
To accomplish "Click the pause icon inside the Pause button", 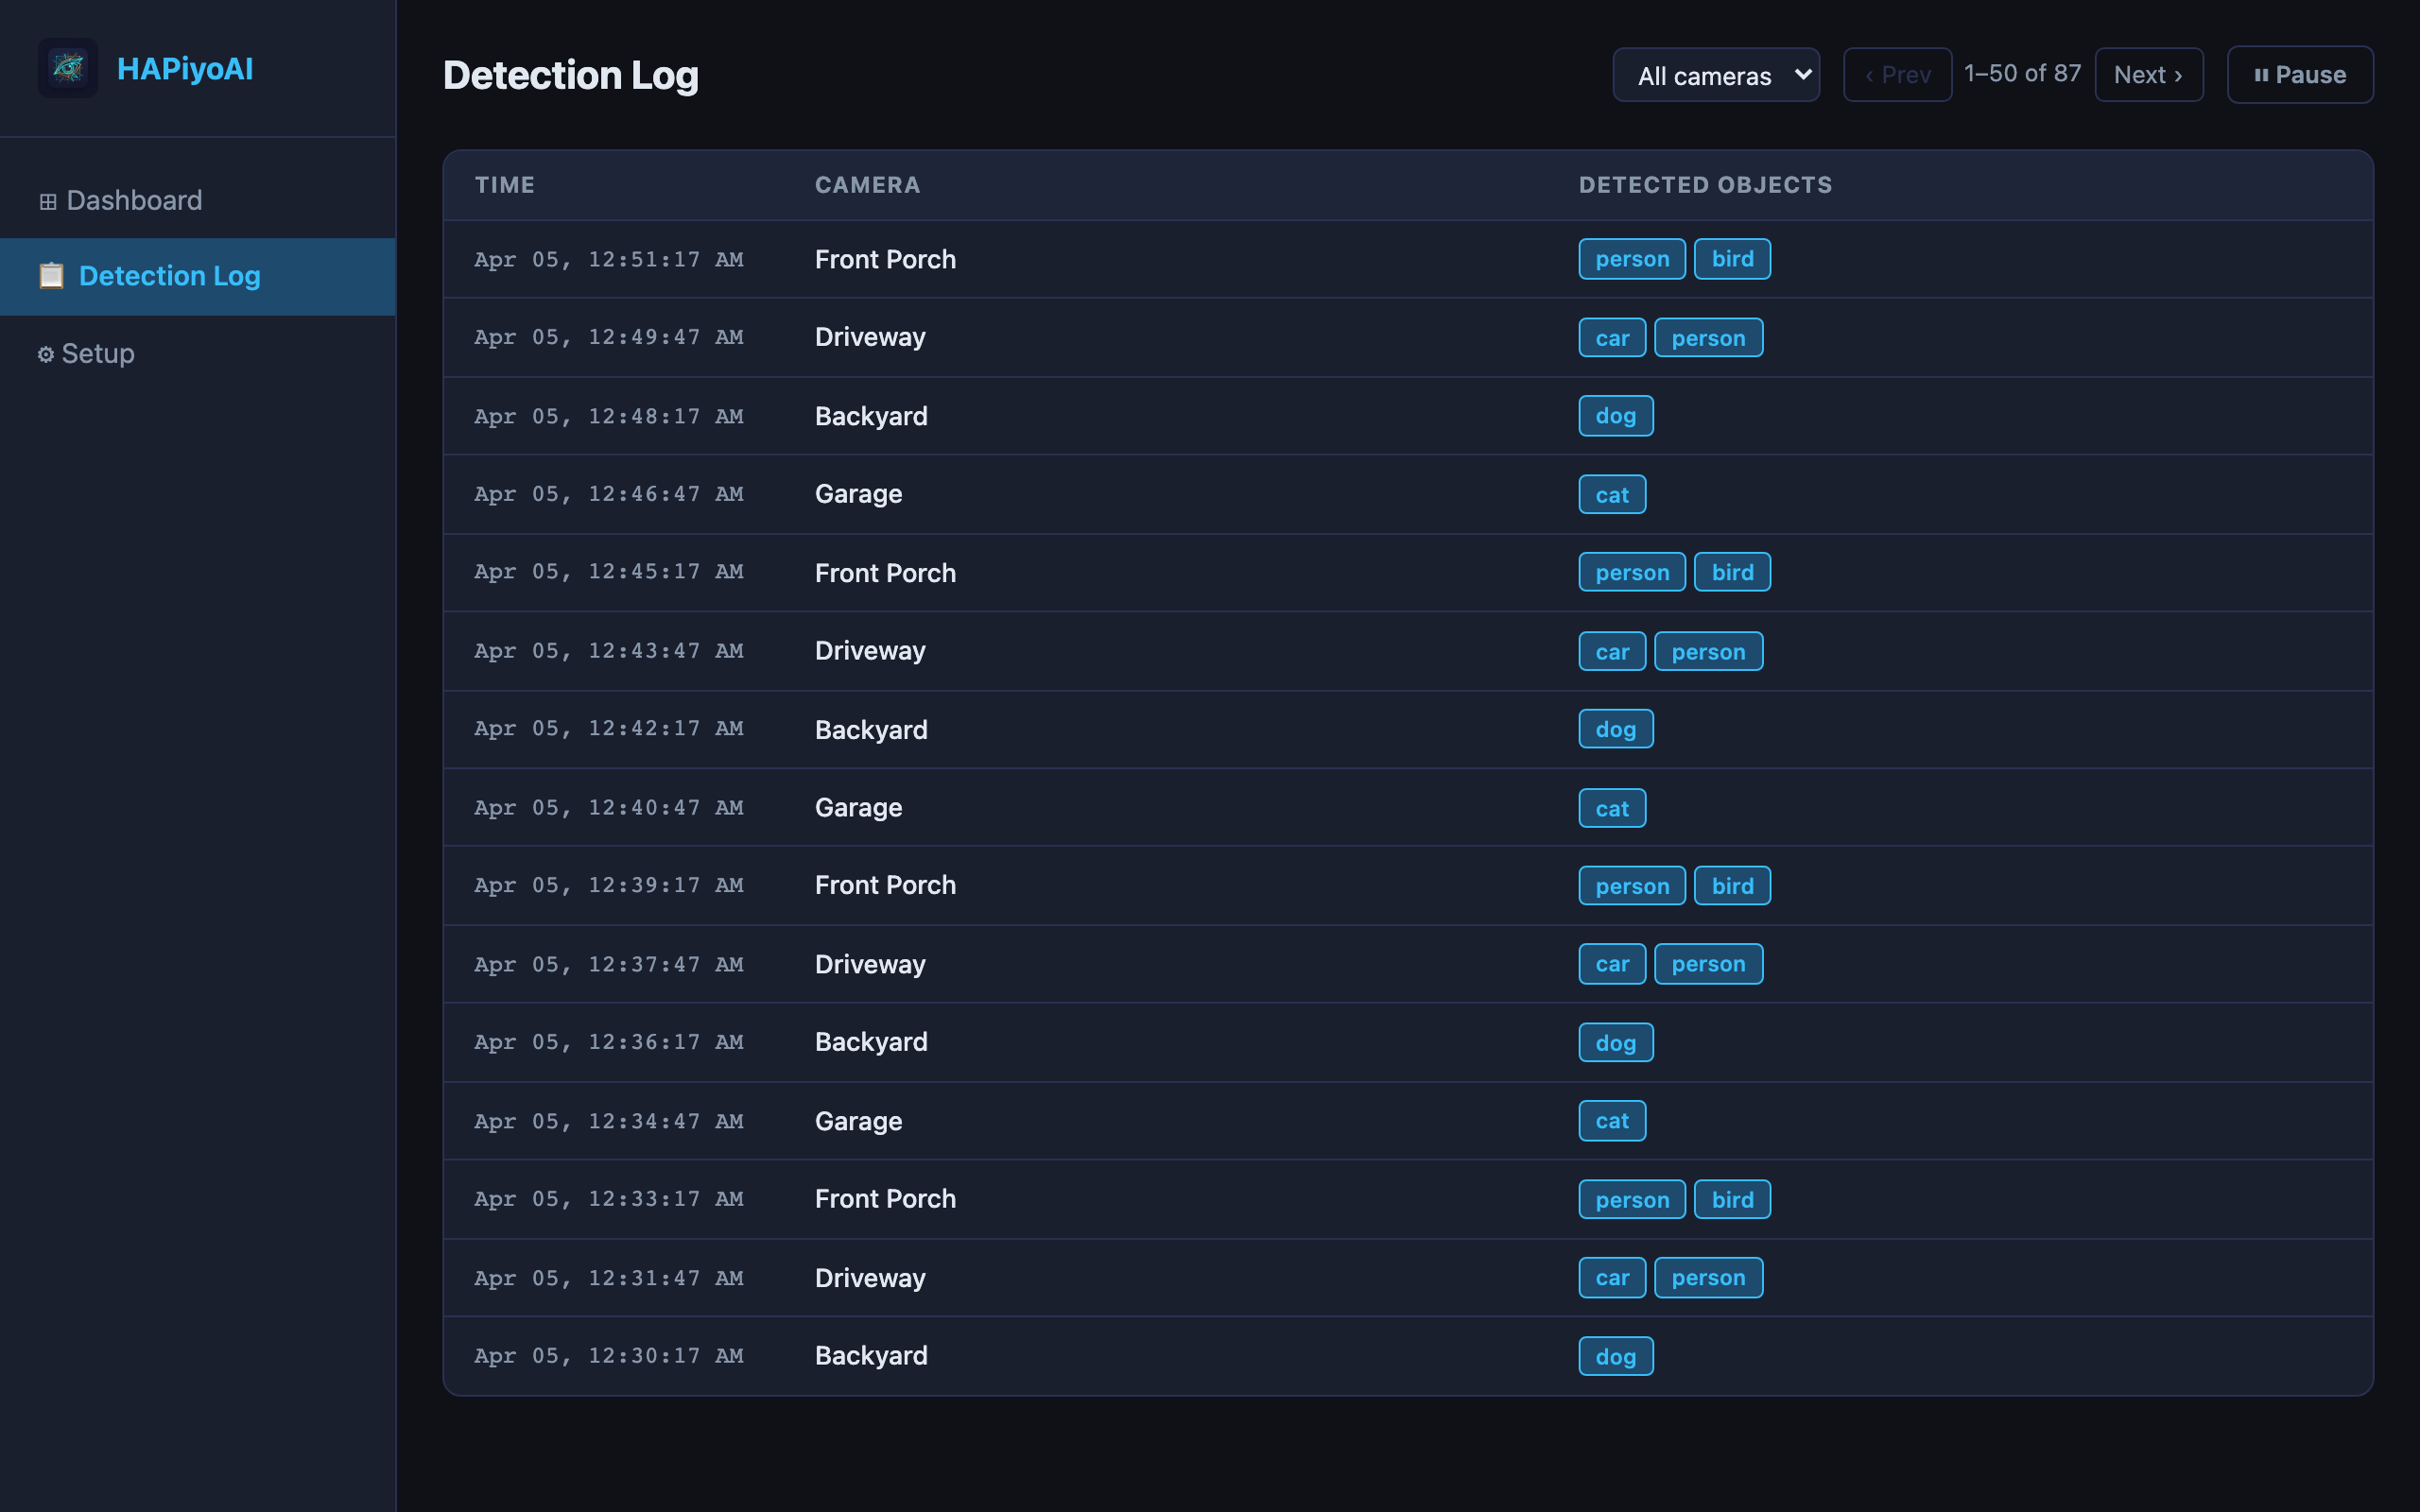I will coord(2261,74).
